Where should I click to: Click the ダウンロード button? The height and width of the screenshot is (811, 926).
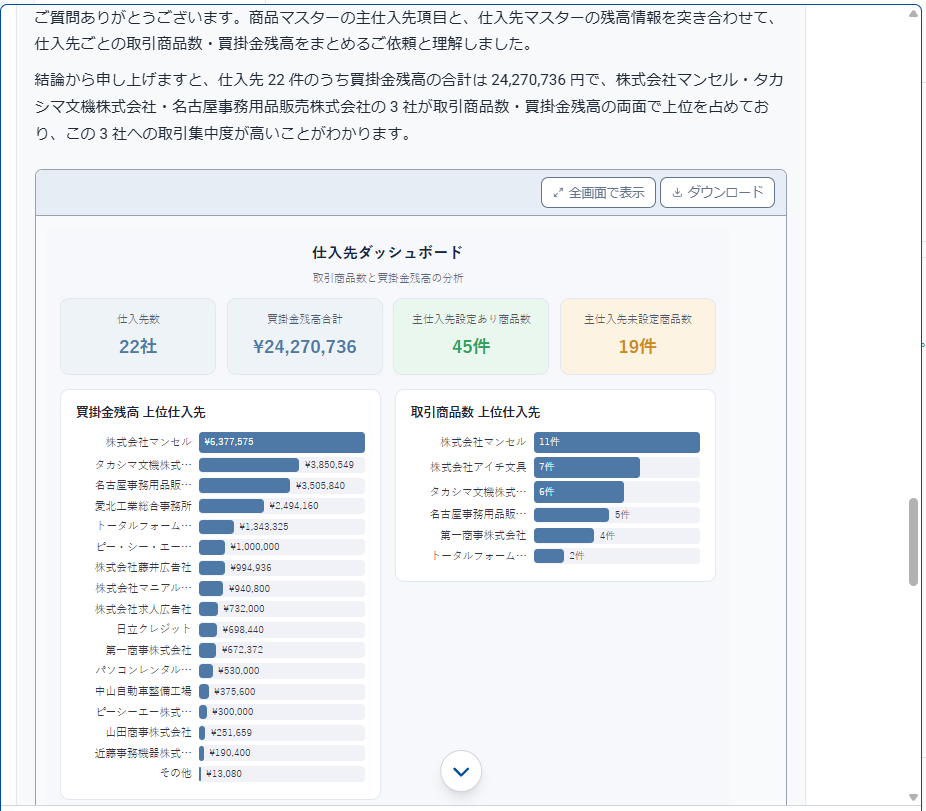(x=717, y=193)
